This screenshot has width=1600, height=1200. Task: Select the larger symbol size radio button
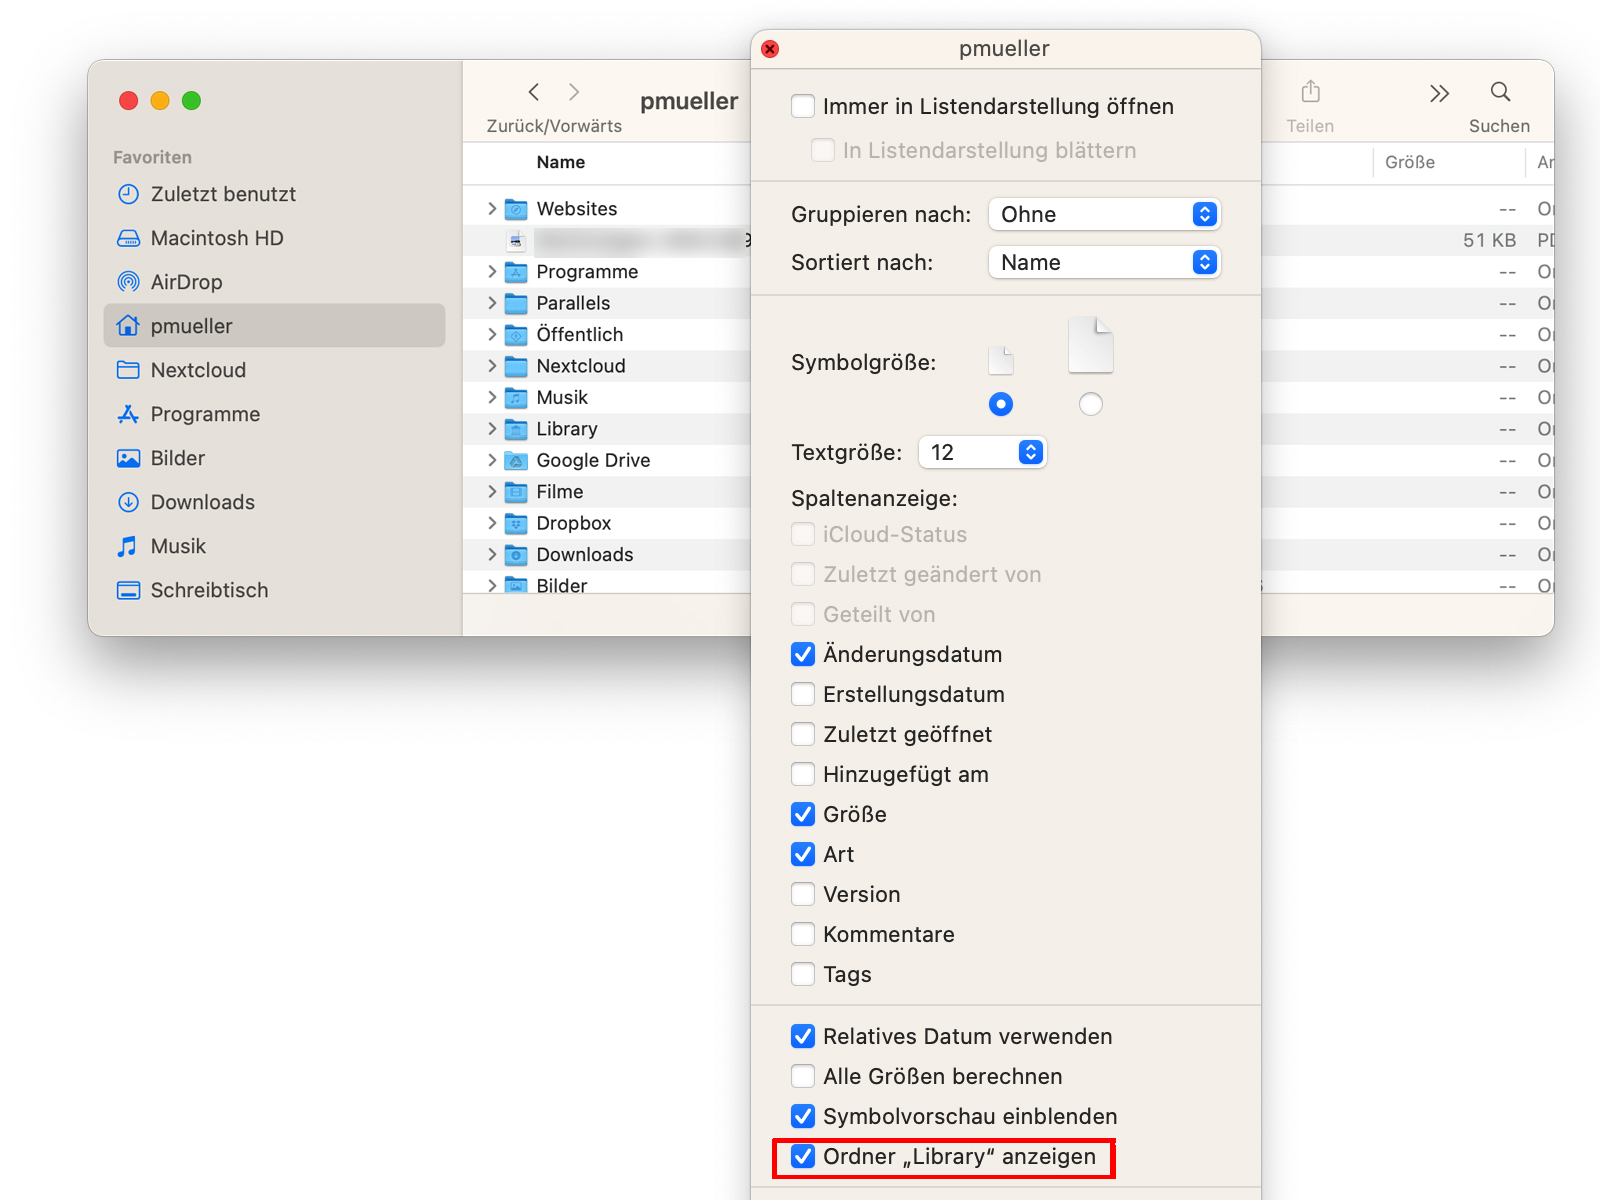[1090, 404]
